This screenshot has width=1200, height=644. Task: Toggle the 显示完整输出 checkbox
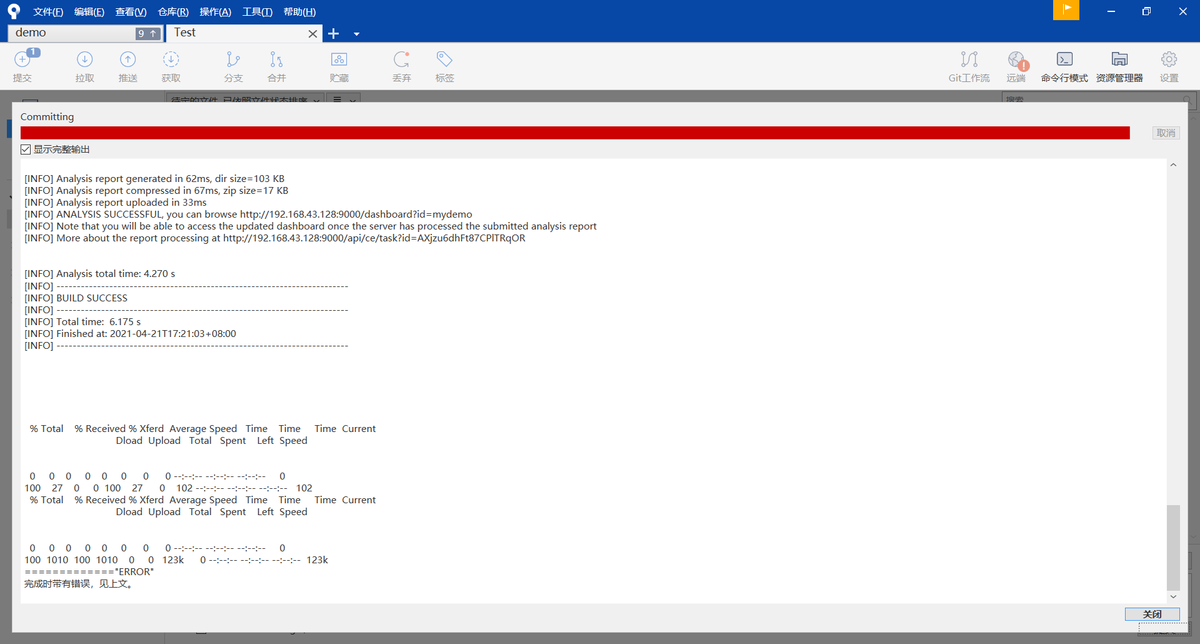[x=26, y=149]
